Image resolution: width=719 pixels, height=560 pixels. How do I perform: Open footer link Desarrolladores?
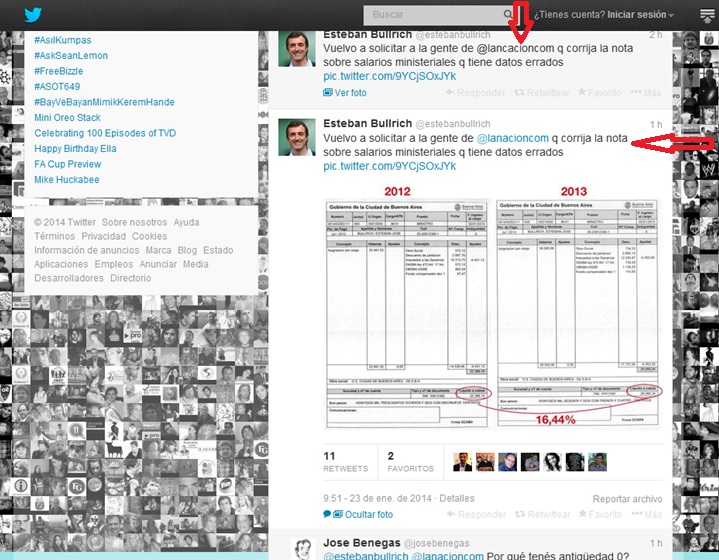(x=69, y=278)
